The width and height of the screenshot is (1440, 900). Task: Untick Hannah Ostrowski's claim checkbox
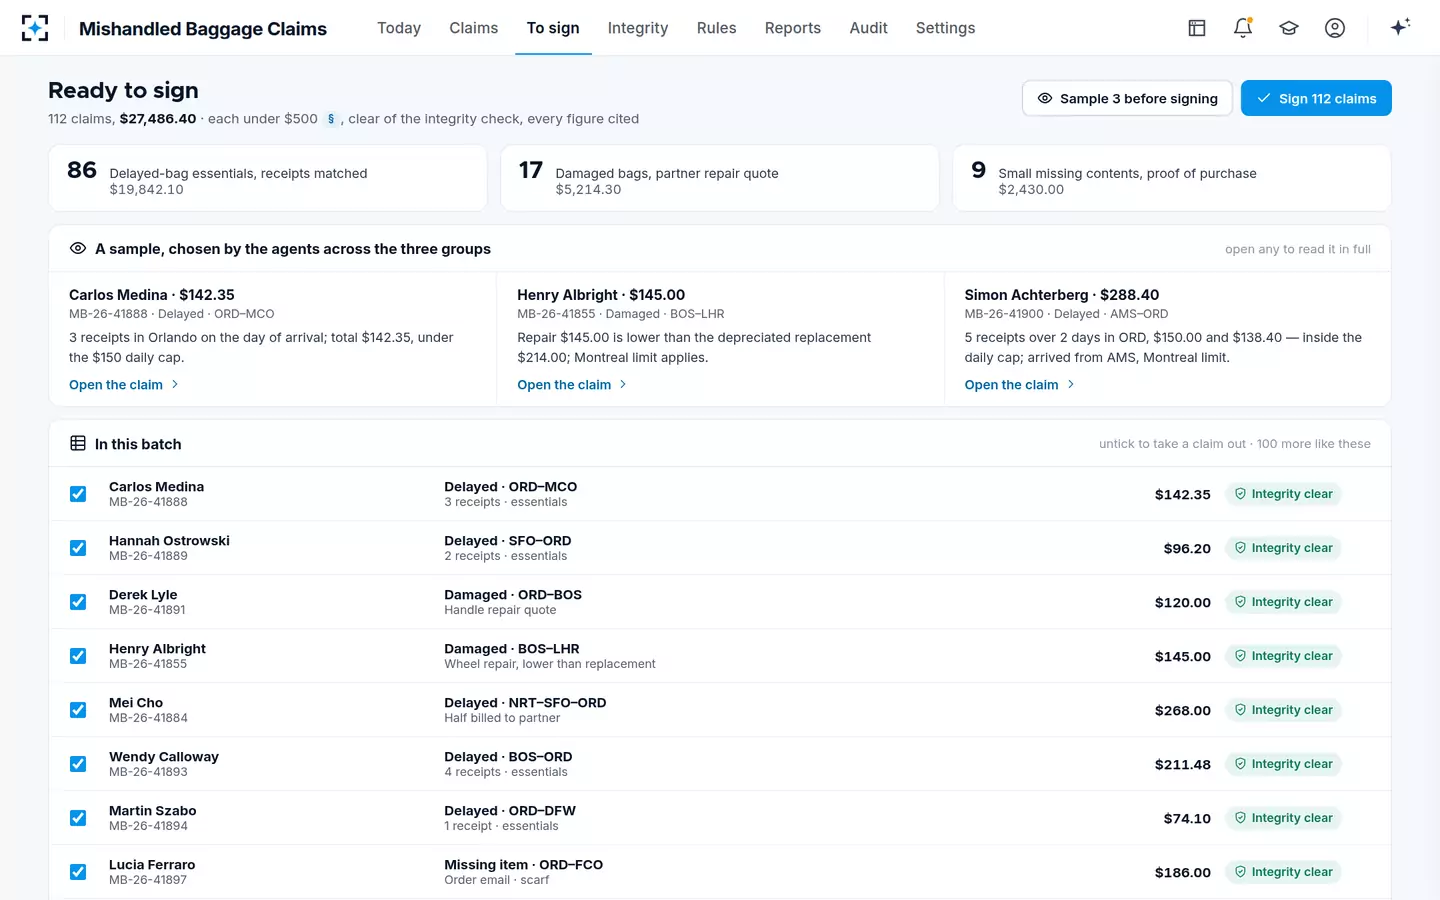78,548
